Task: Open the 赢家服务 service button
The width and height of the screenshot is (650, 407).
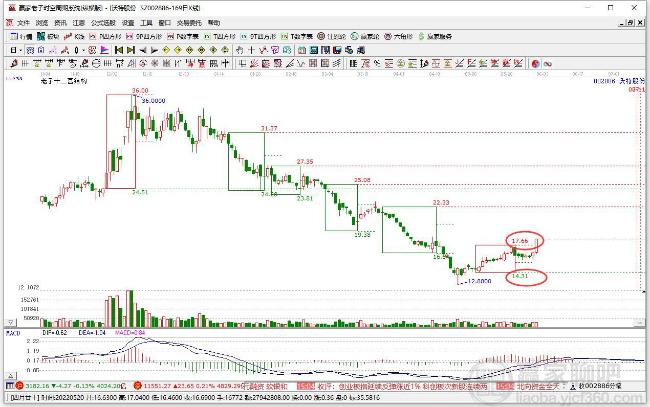Action: pyautogui.click(x=435, y=36)
